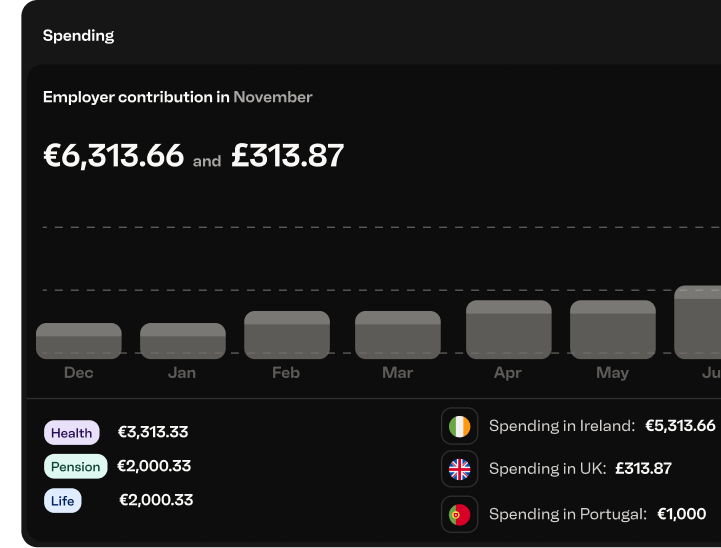
Task: Click the December spending bar
Action: click(79, 341)
